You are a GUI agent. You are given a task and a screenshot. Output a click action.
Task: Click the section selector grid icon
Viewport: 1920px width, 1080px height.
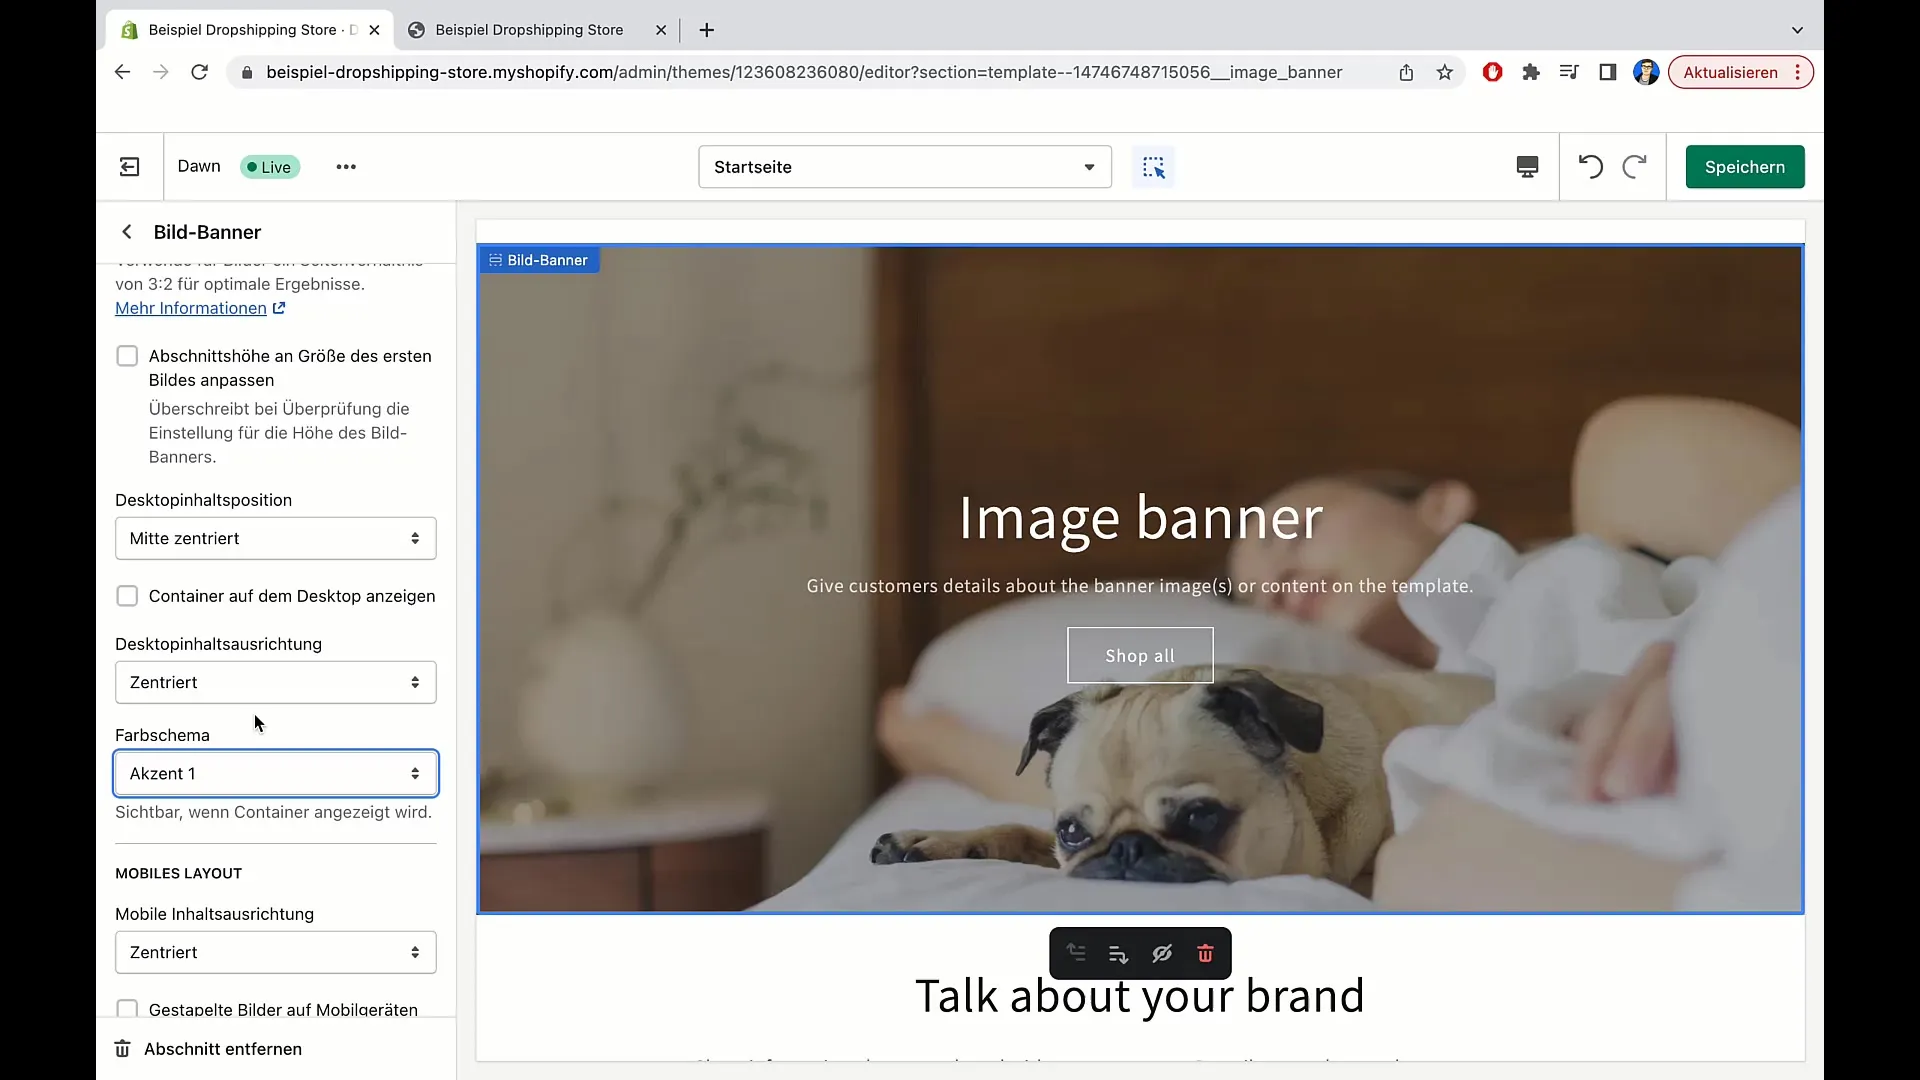coord(1154,166)
